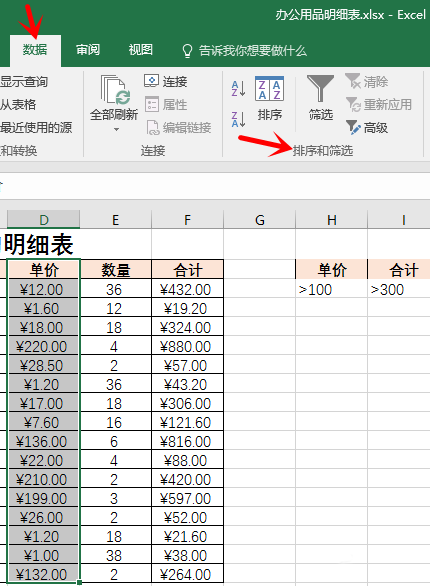This screenshot has width=430, height=586.
Task: Select column D header
Action: (43, 219)
